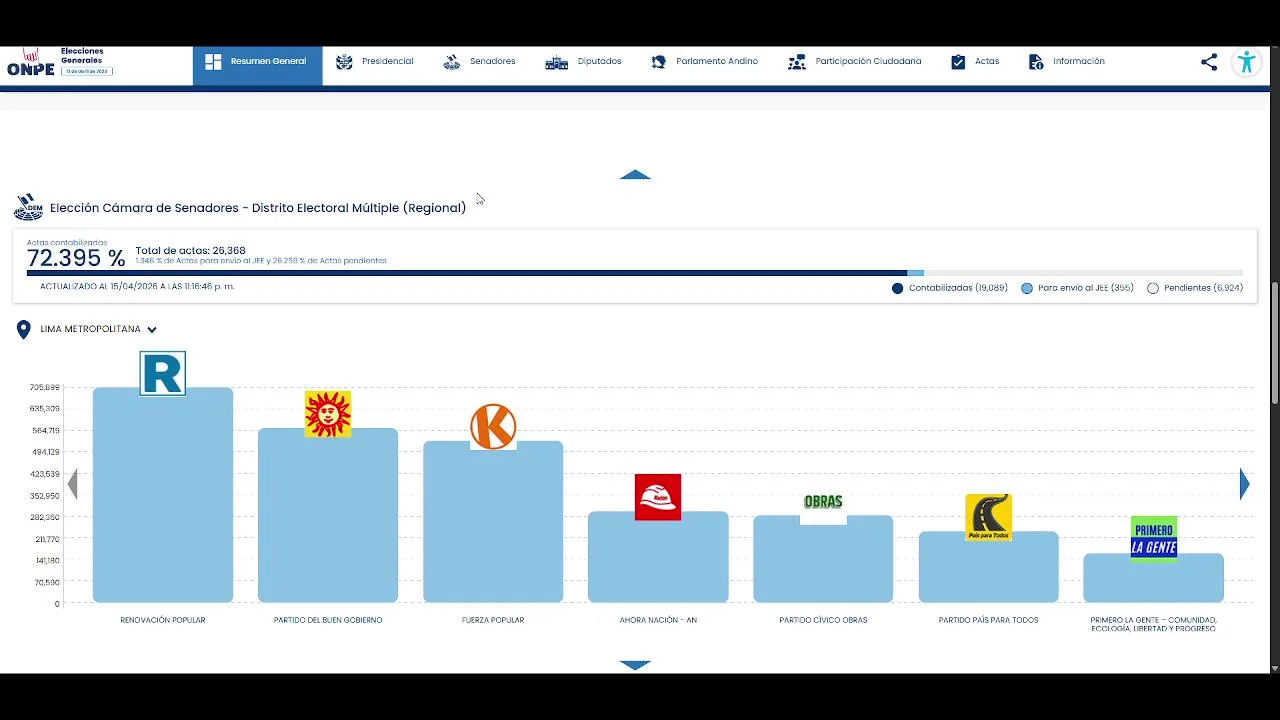Screen dimensions: 1280x720
Task: Open the Lima Metropolitana region dropdown
Action: (99, 329)
